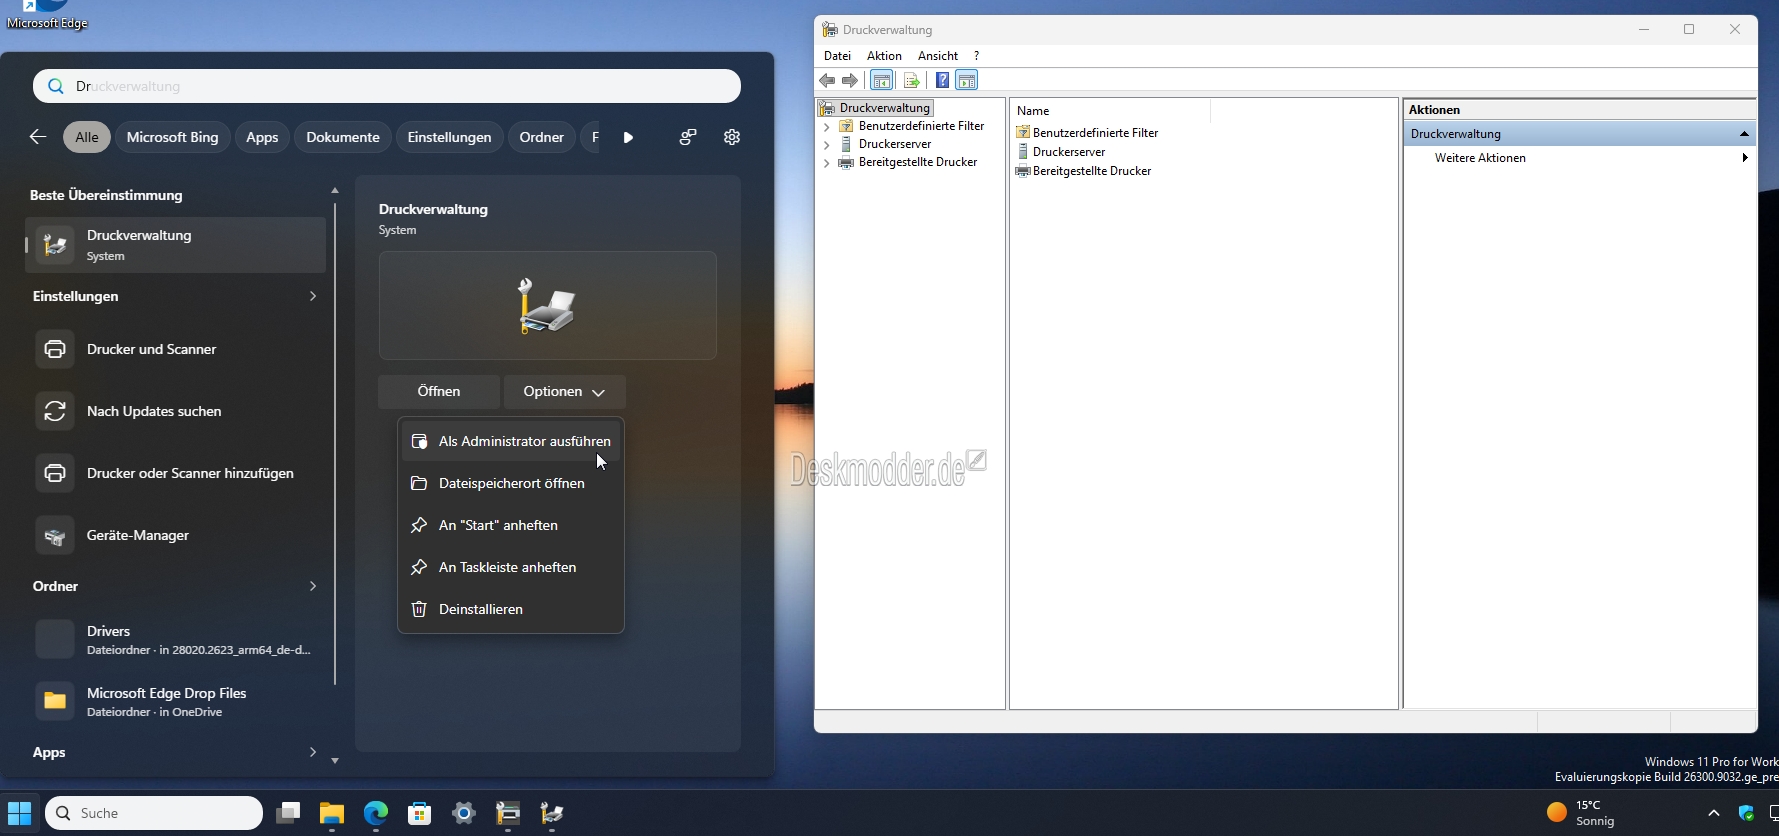The height and width of the screenshot is (836, 1779).
Task: Click the filter folder icon in the Name list
Action: [1023, 132]
